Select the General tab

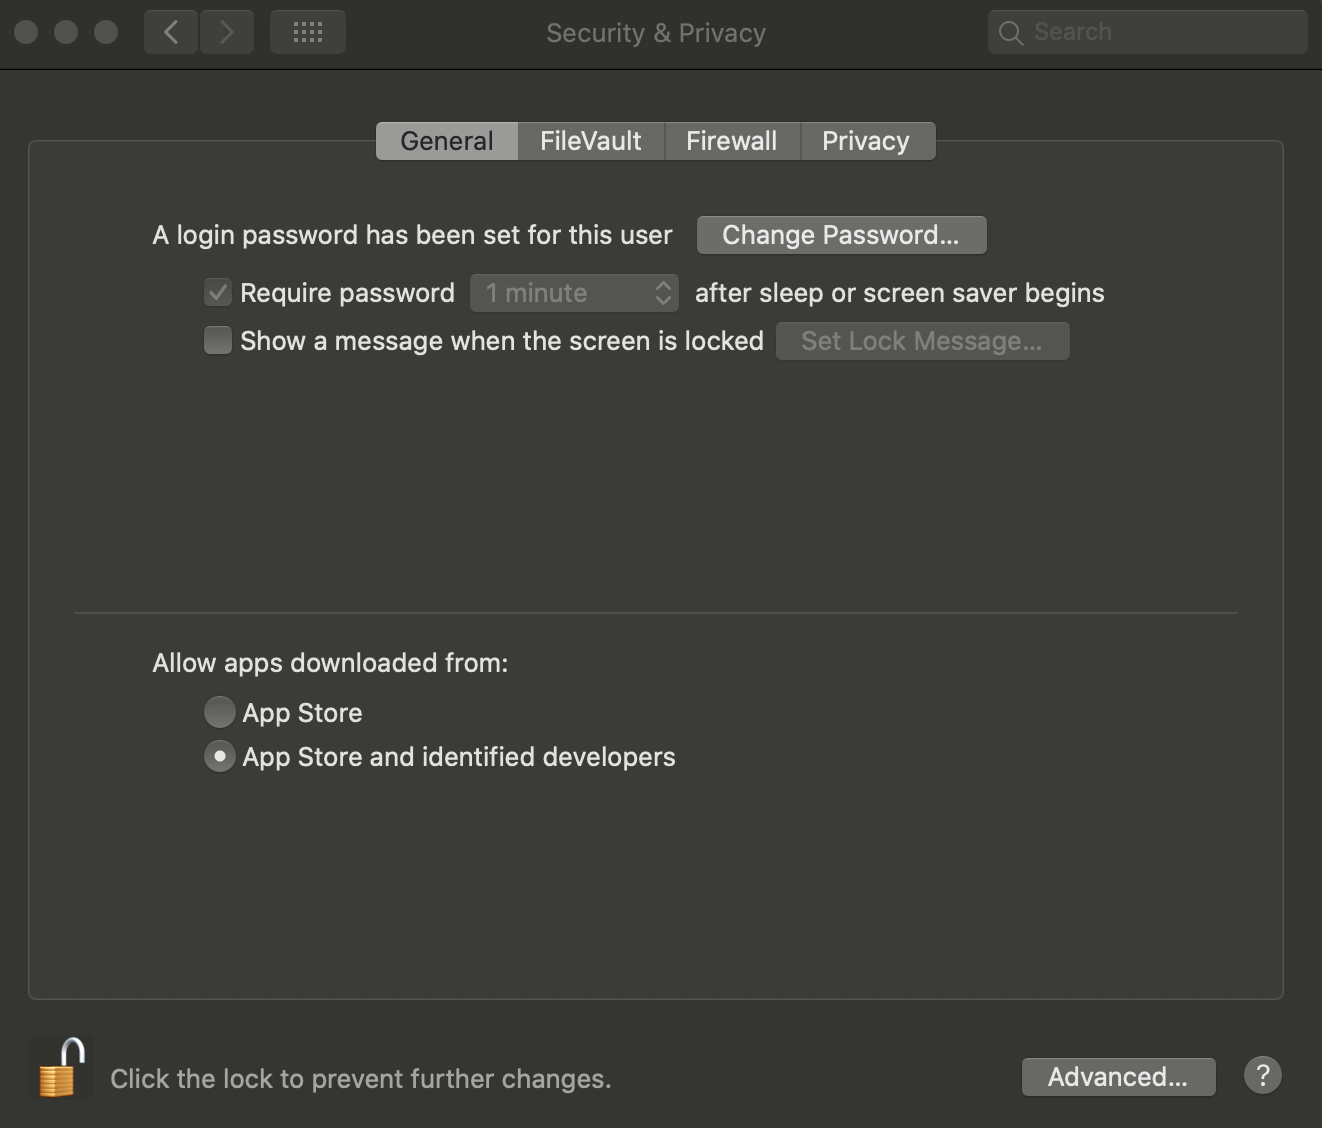point(447,141)
